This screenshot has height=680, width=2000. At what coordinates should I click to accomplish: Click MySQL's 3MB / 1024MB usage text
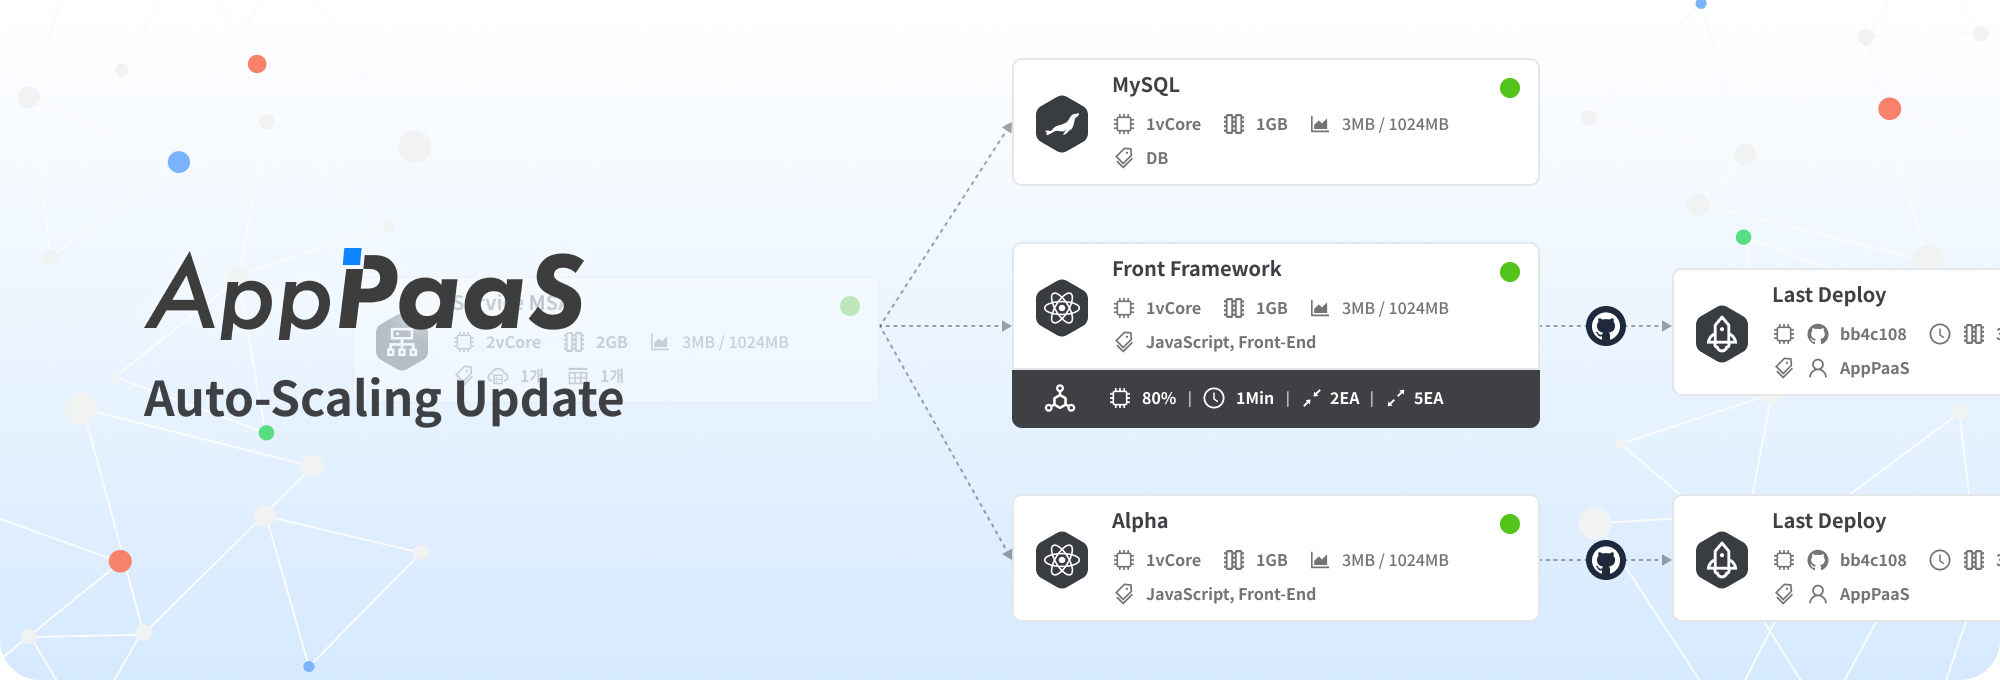click(x=1395, y=124)
